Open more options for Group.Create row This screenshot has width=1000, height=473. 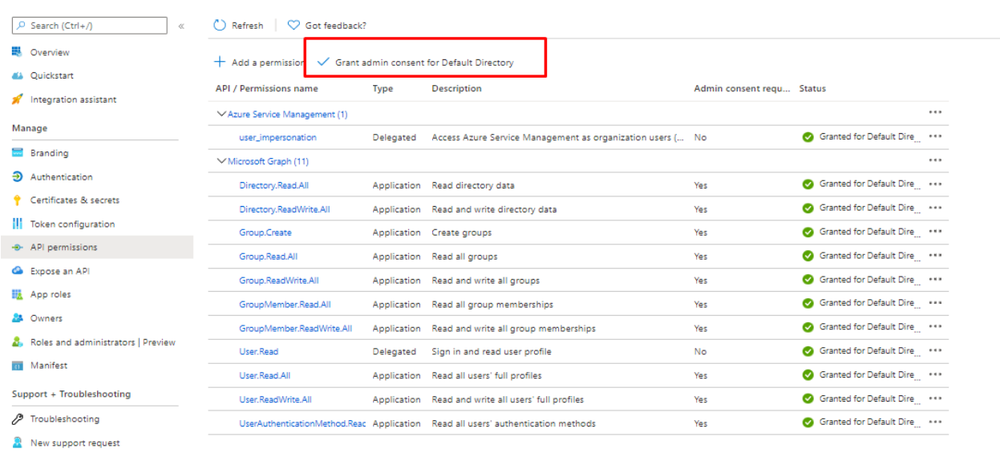point(935,232)
